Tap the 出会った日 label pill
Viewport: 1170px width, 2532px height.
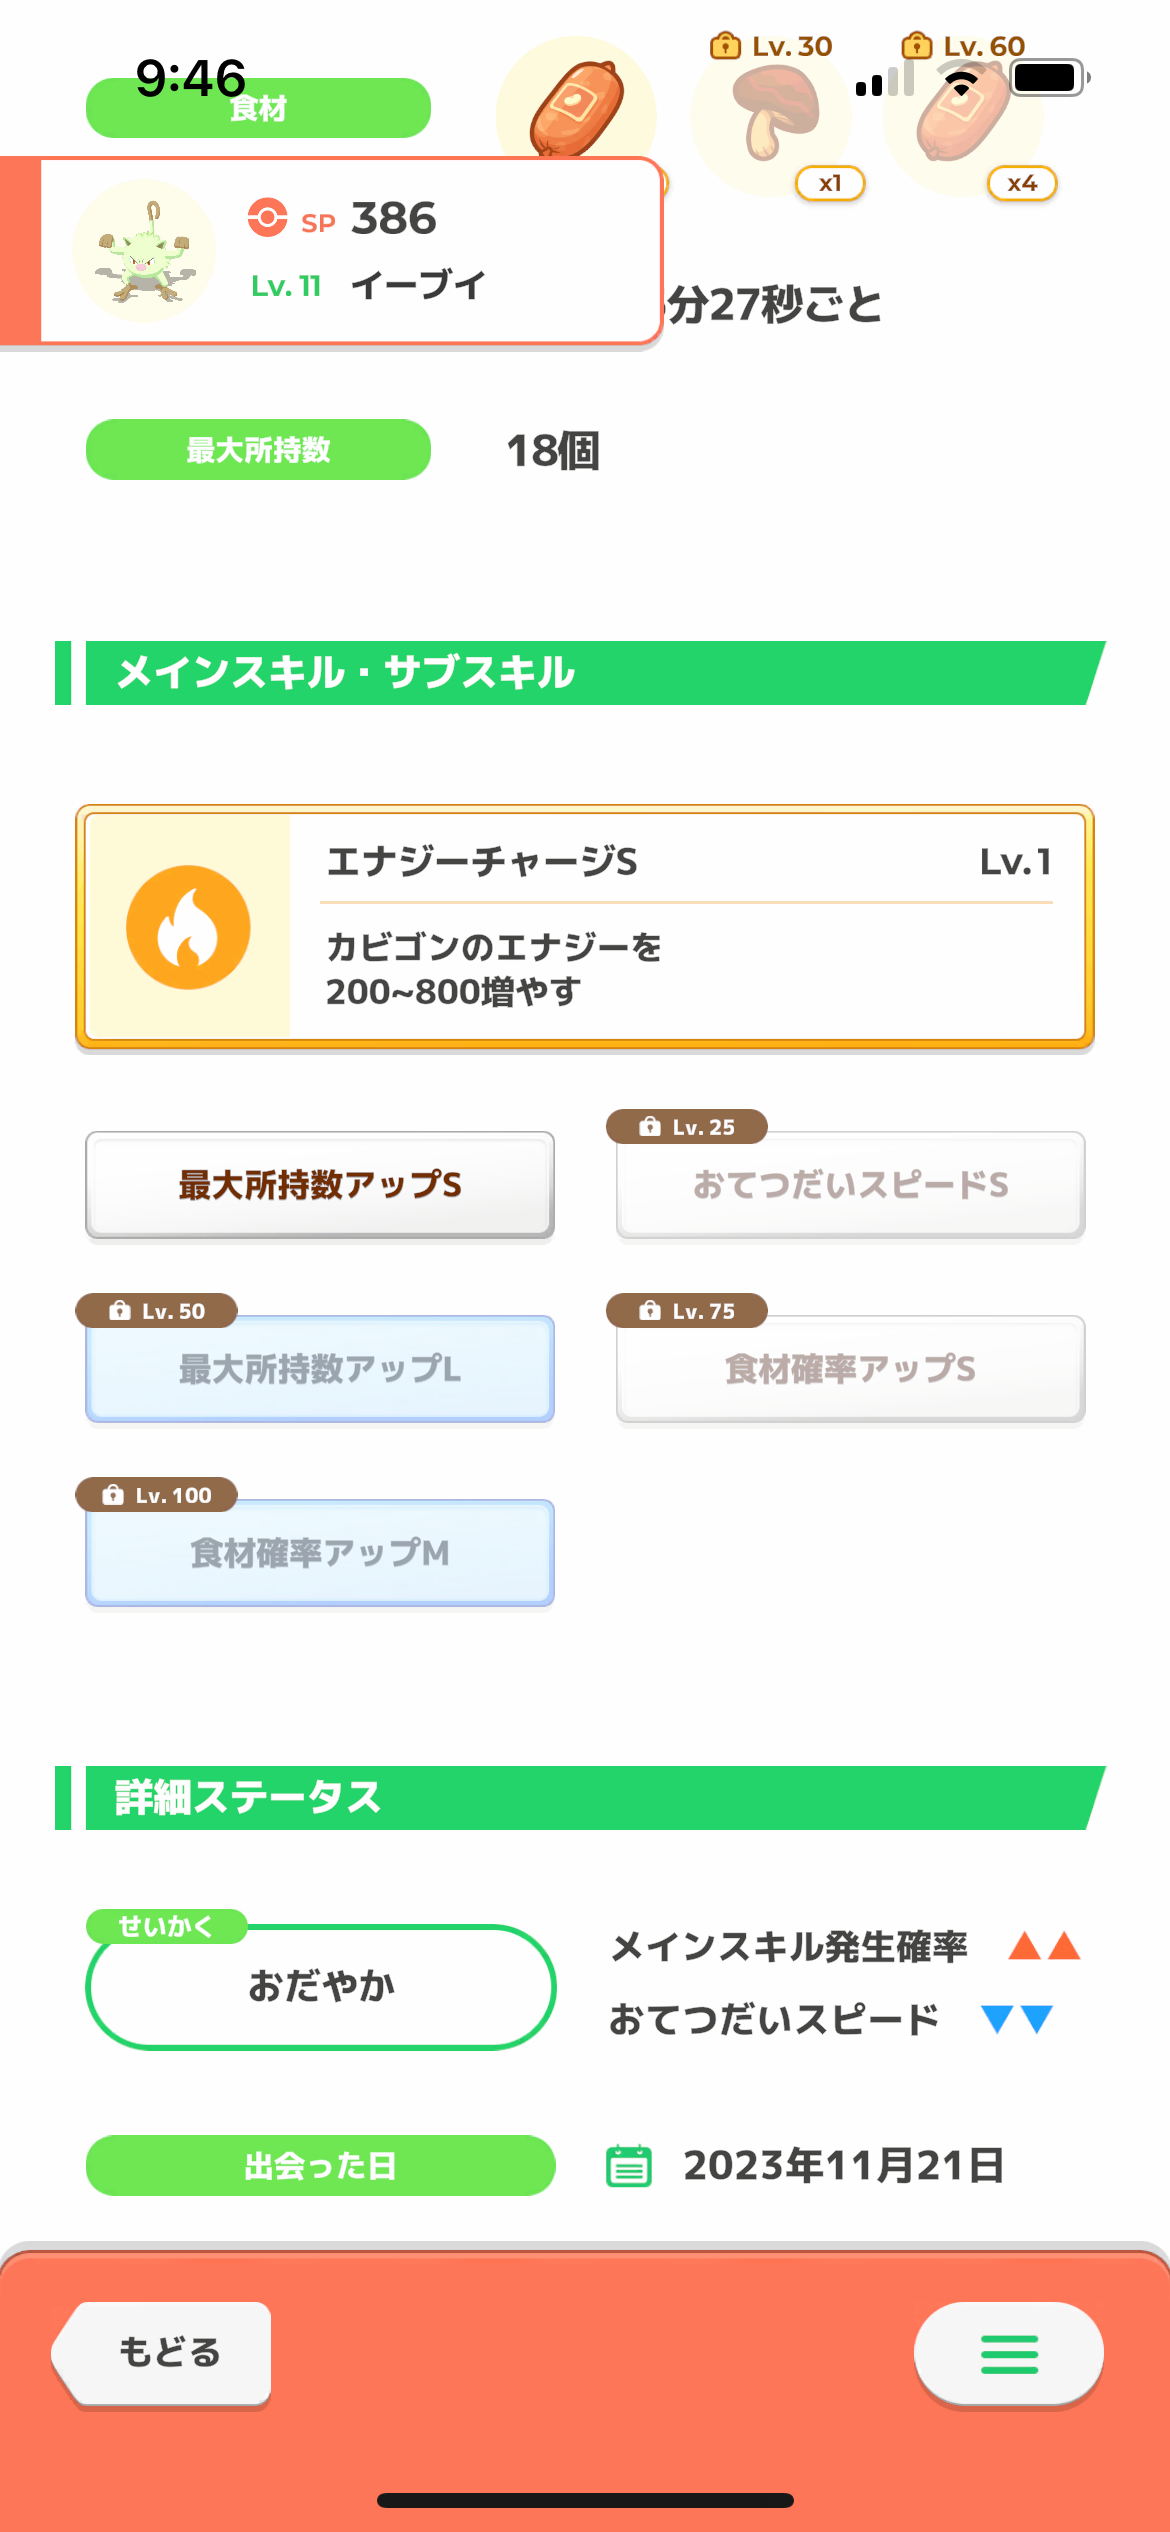(x=321, y=2166)
